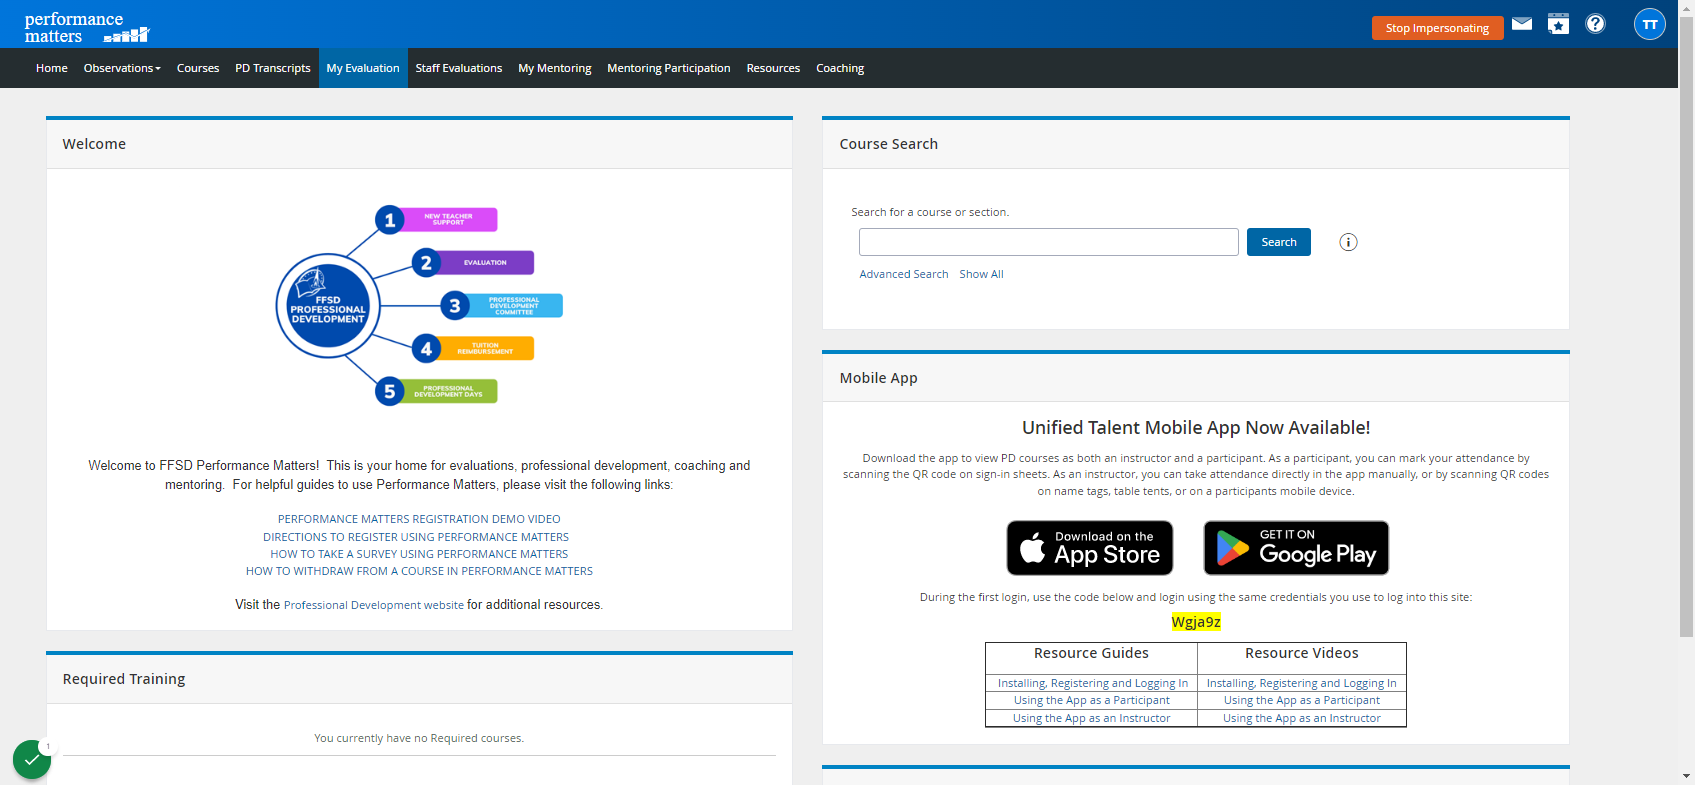The width and height of the screenshot is (1695, 785).
Task: Open guide: Using the App as a Participant
Action: point(1091,700)
